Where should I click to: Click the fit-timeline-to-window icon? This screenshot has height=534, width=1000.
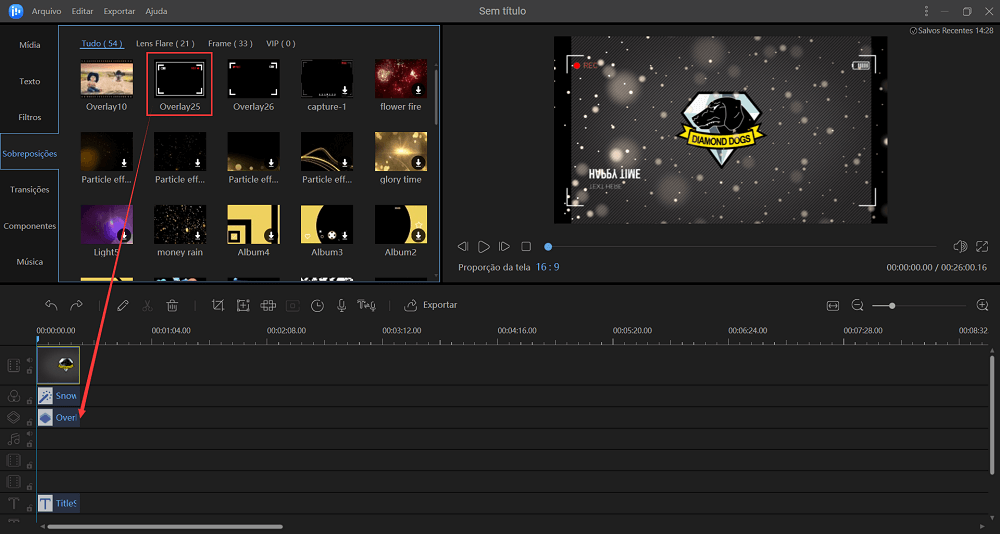[x=833, y=306]
